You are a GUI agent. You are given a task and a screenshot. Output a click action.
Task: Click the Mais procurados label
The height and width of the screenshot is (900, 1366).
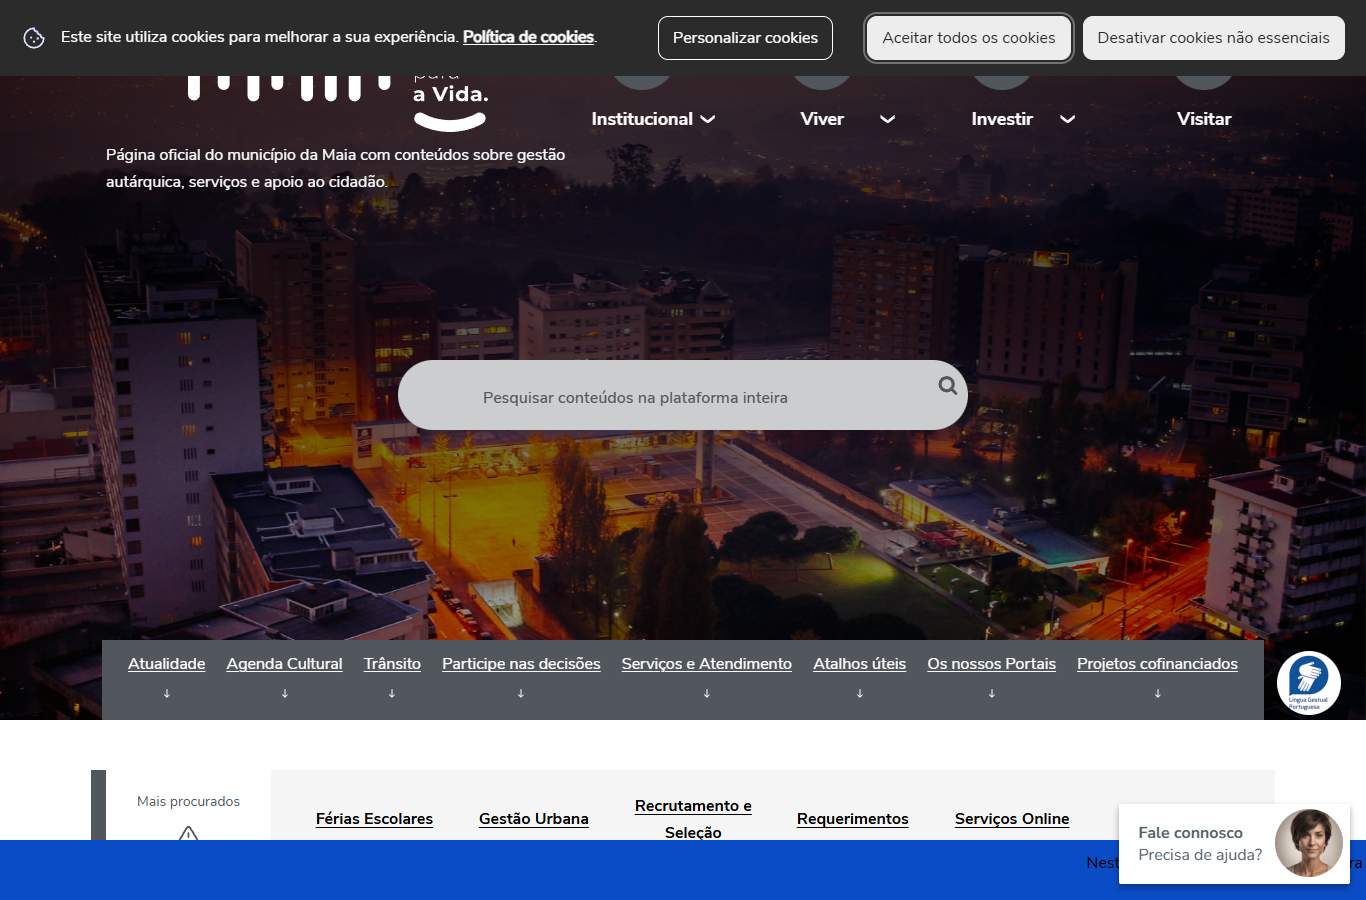tap(188, 801)
